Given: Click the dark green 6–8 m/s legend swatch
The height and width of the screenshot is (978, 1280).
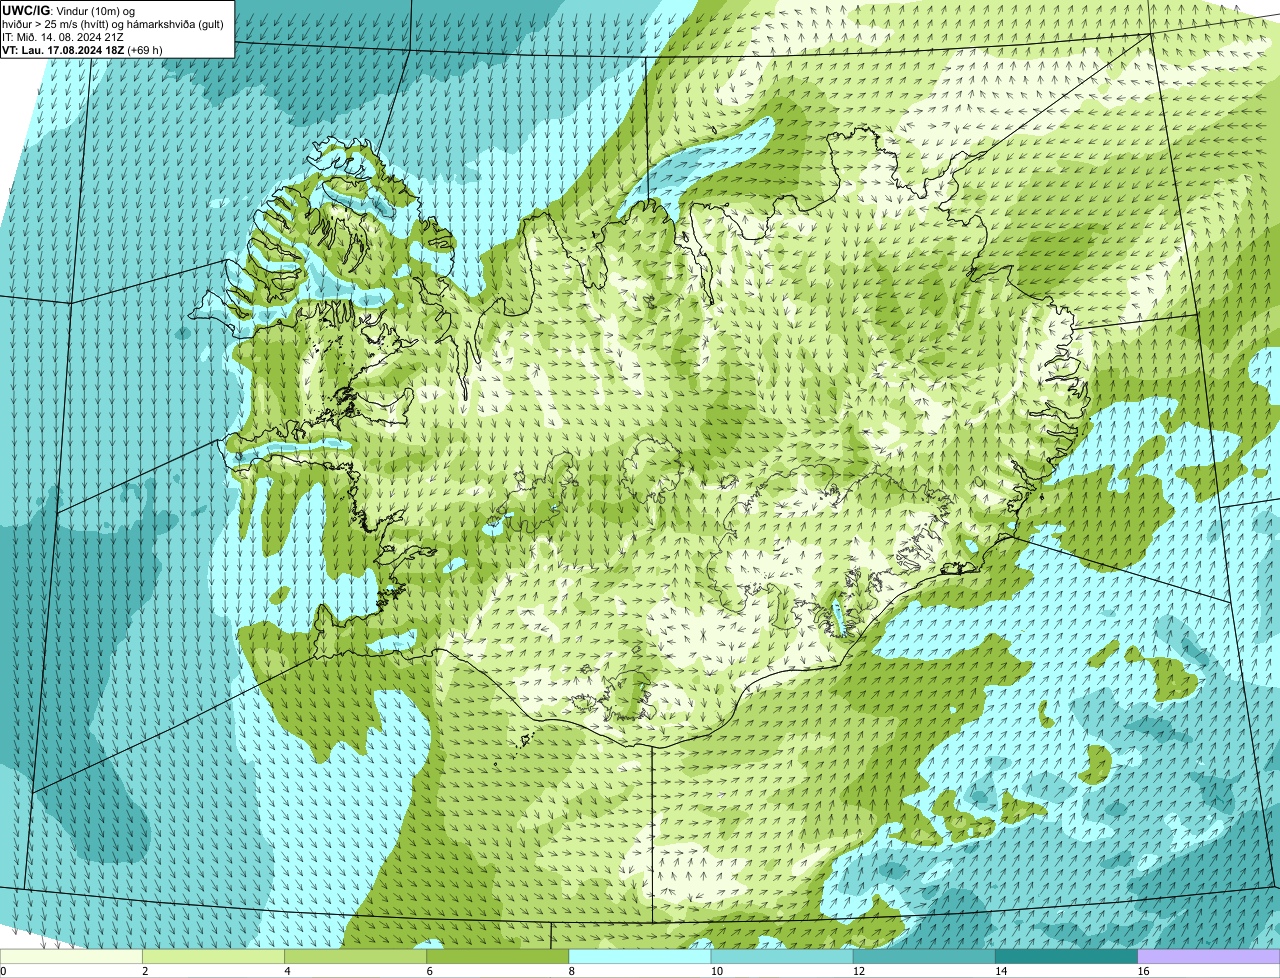Looking at the screenshot, I should pos(498,956).
